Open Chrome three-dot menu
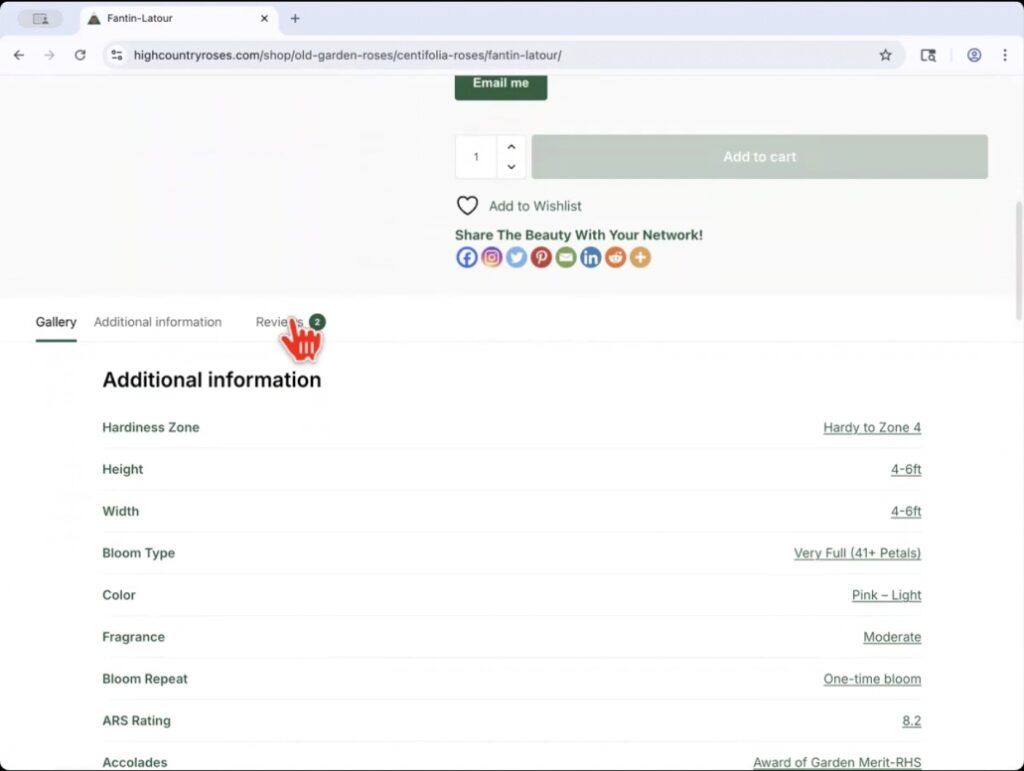This screenshot has width=1024, height=771. 1005,55
